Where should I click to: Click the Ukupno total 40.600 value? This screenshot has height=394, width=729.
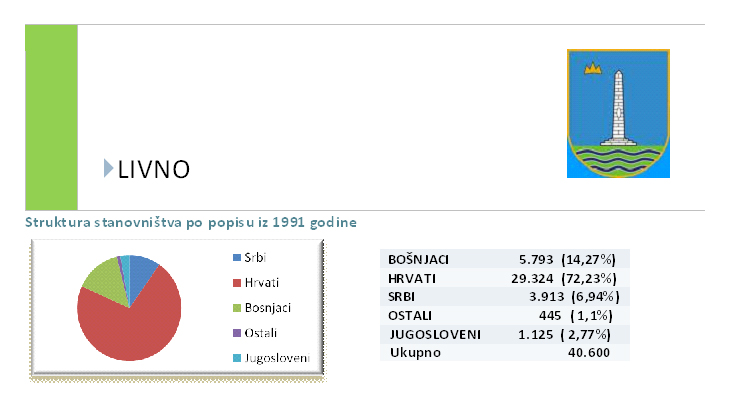[x=589, y=353]
